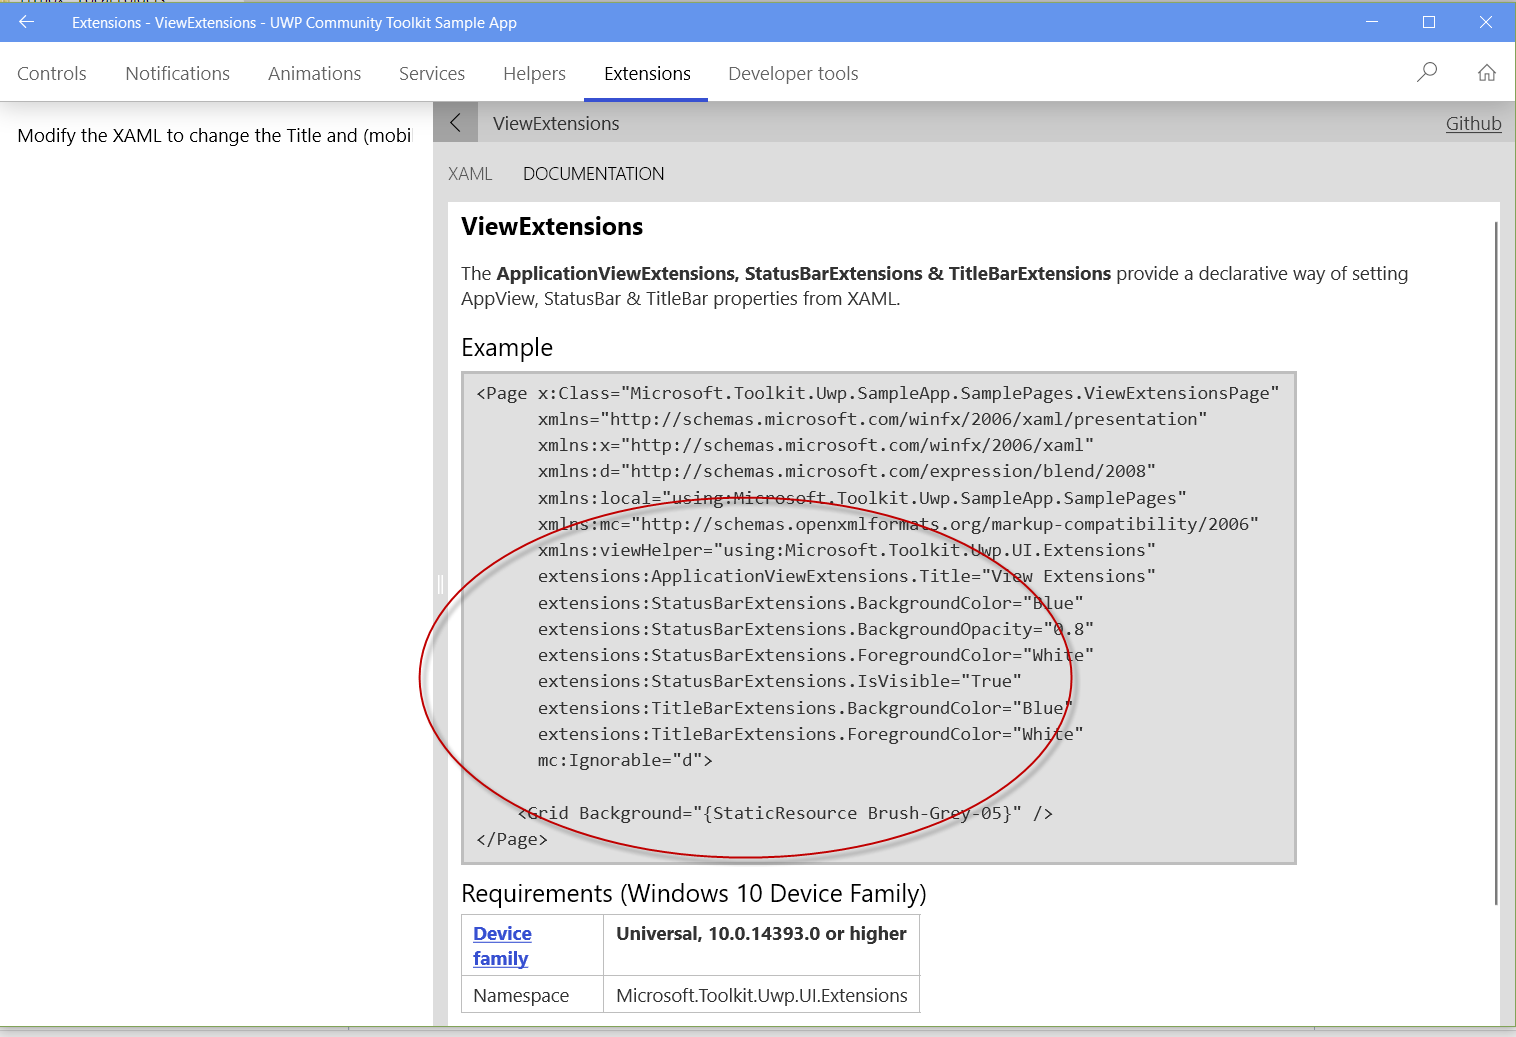
Task: Switch to the DOCUMENTATION tab
Action: 593,174
